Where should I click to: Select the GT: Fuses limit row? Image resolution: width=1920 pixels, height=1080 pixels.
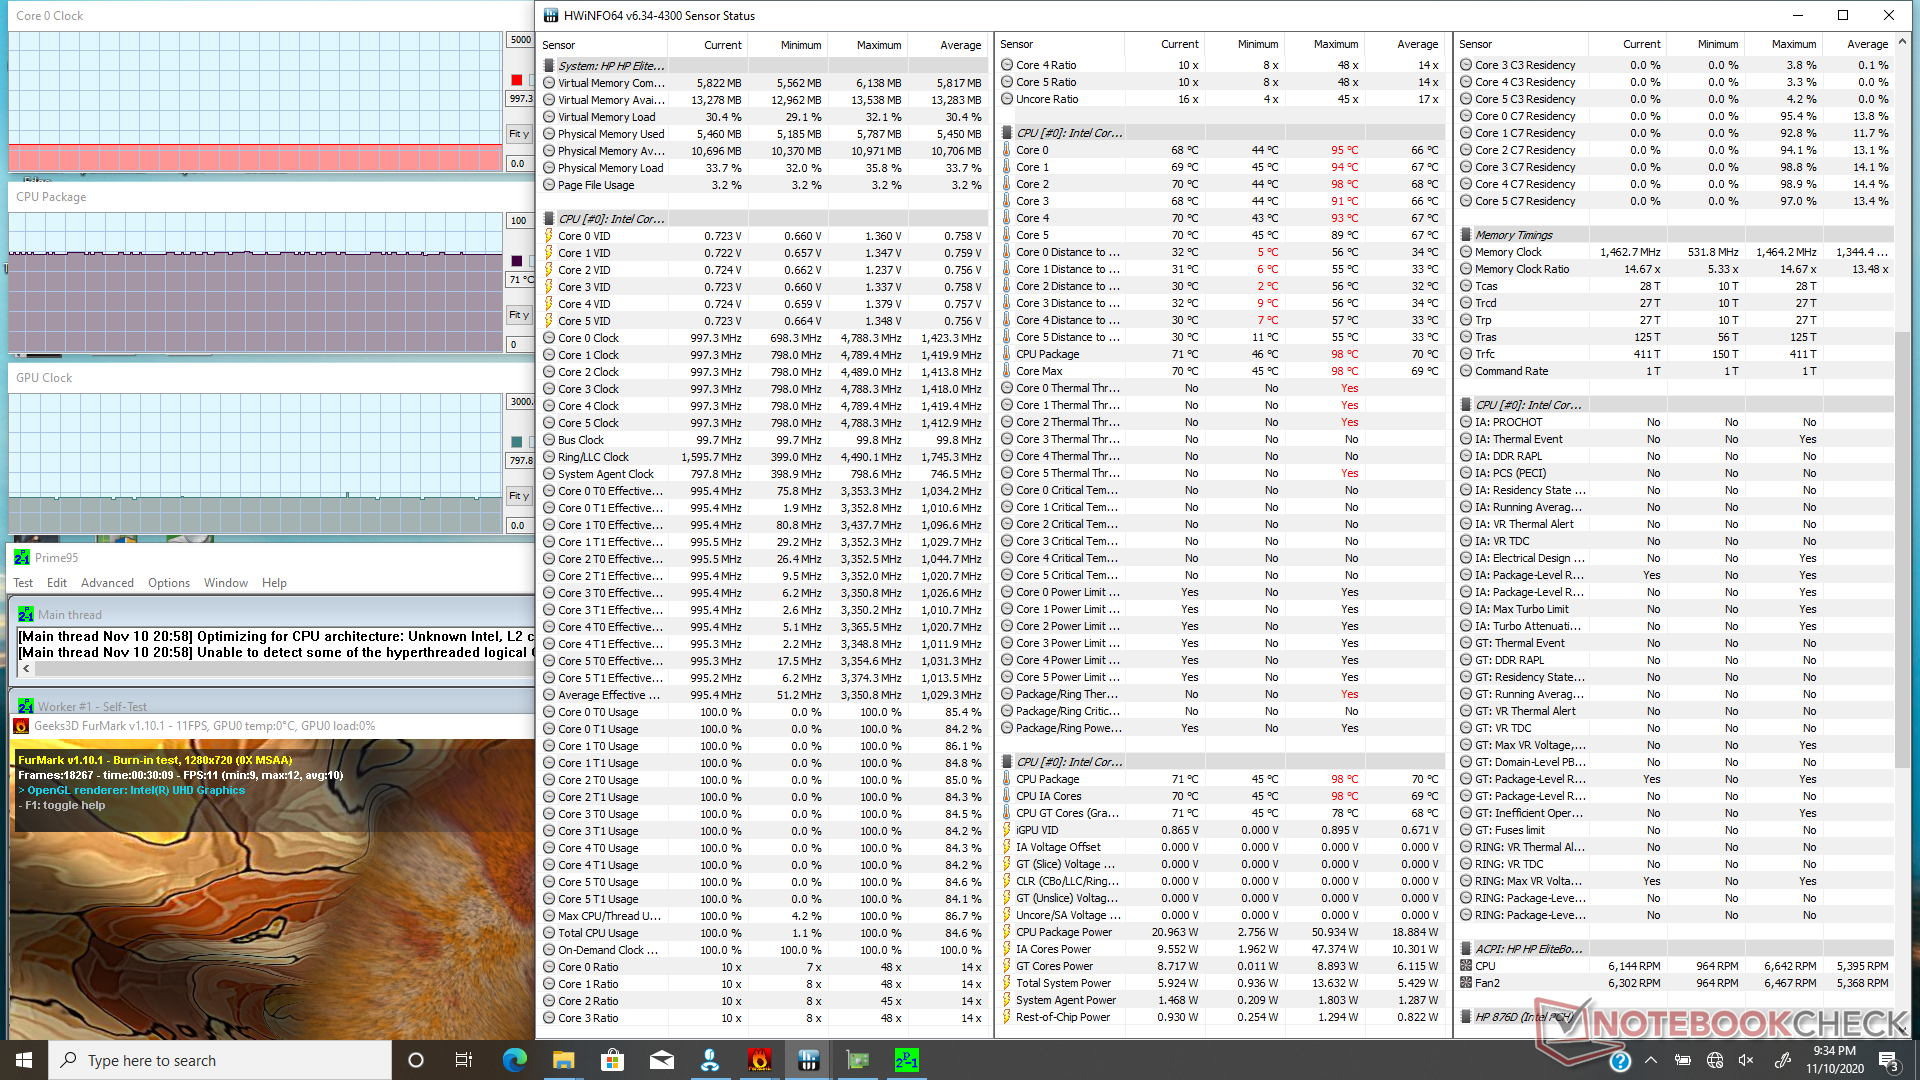1676,830
